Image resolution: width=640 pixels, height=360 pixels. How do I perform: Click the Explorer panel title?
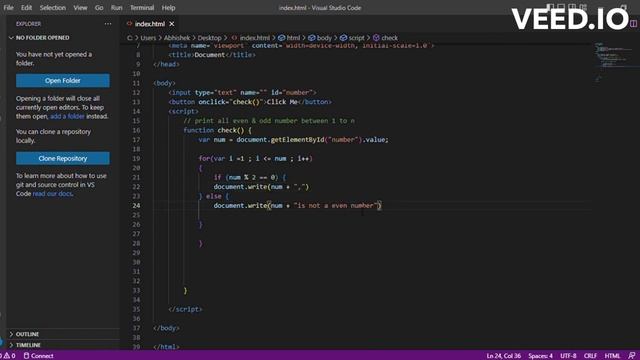pyautogui.click(x=28, y=24)
